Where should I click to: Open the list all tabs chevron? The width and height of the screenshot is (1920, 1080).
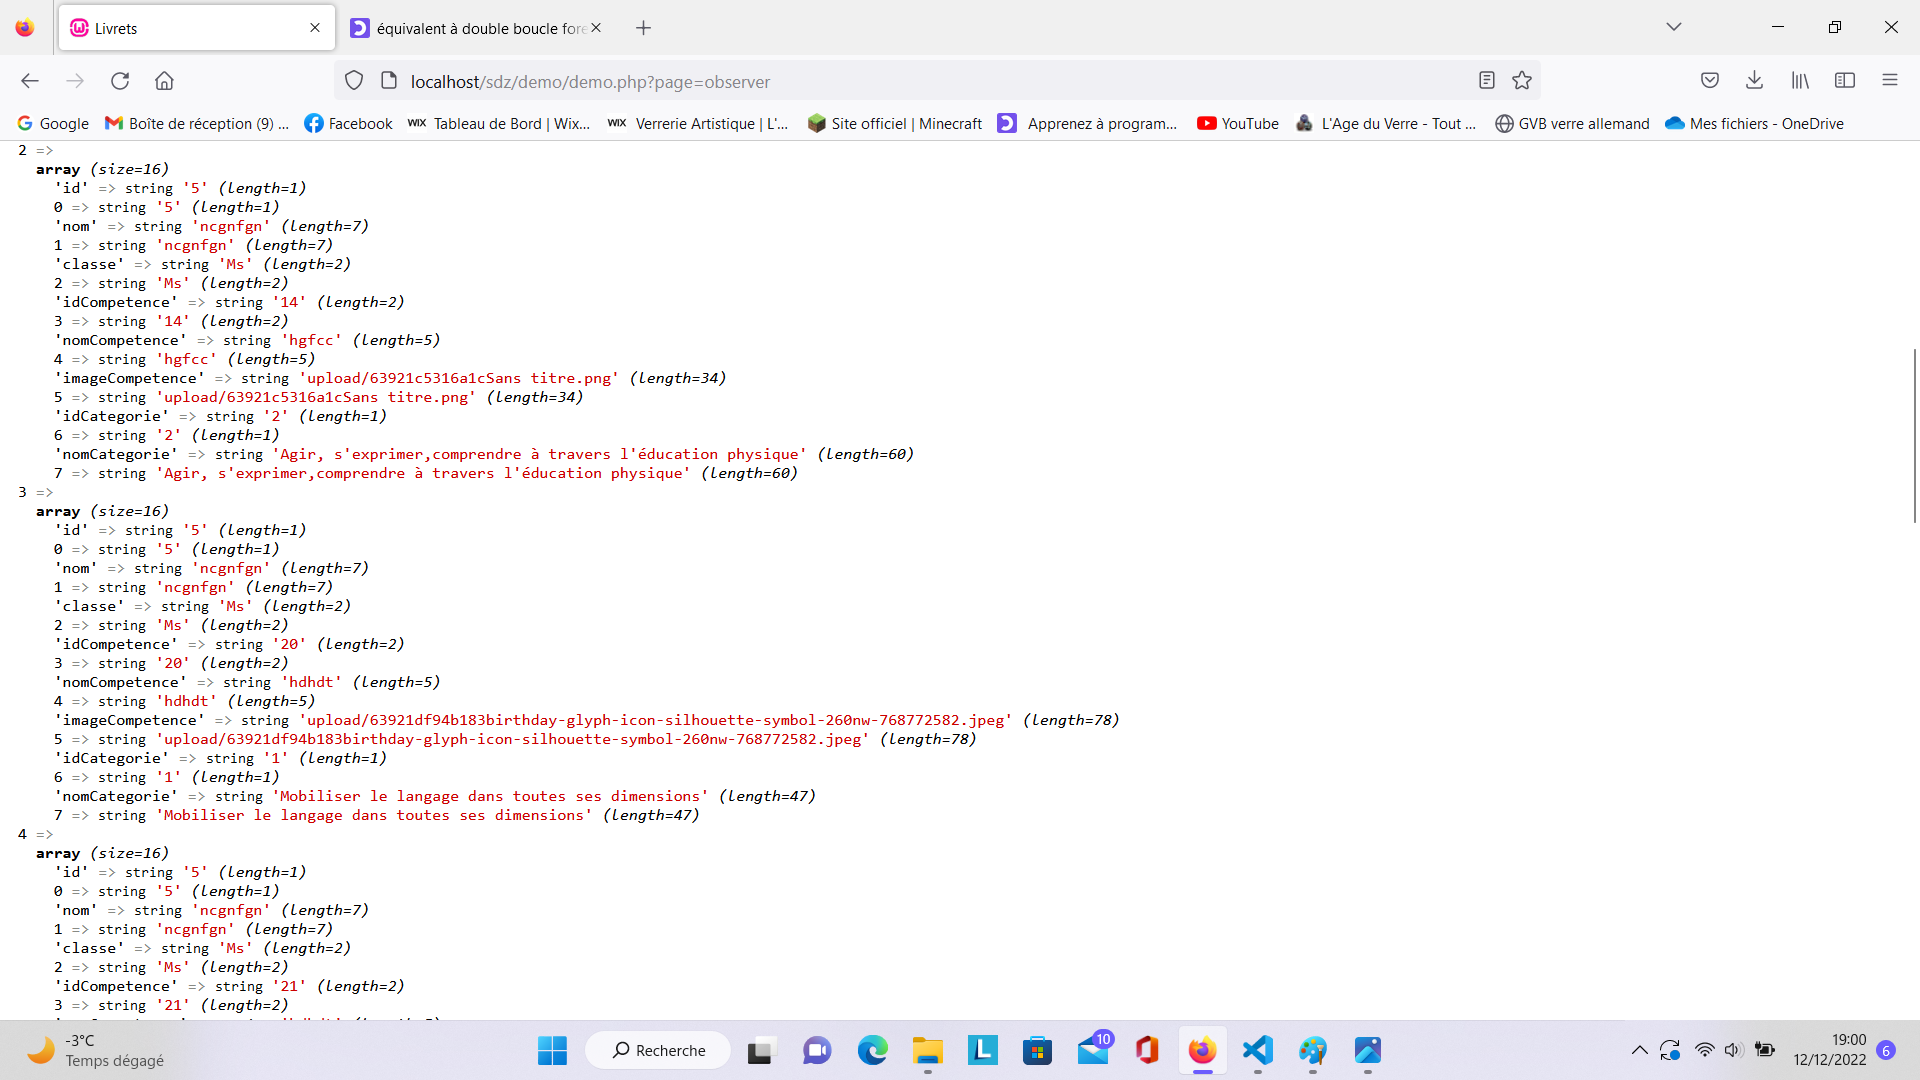[1674, 27]
